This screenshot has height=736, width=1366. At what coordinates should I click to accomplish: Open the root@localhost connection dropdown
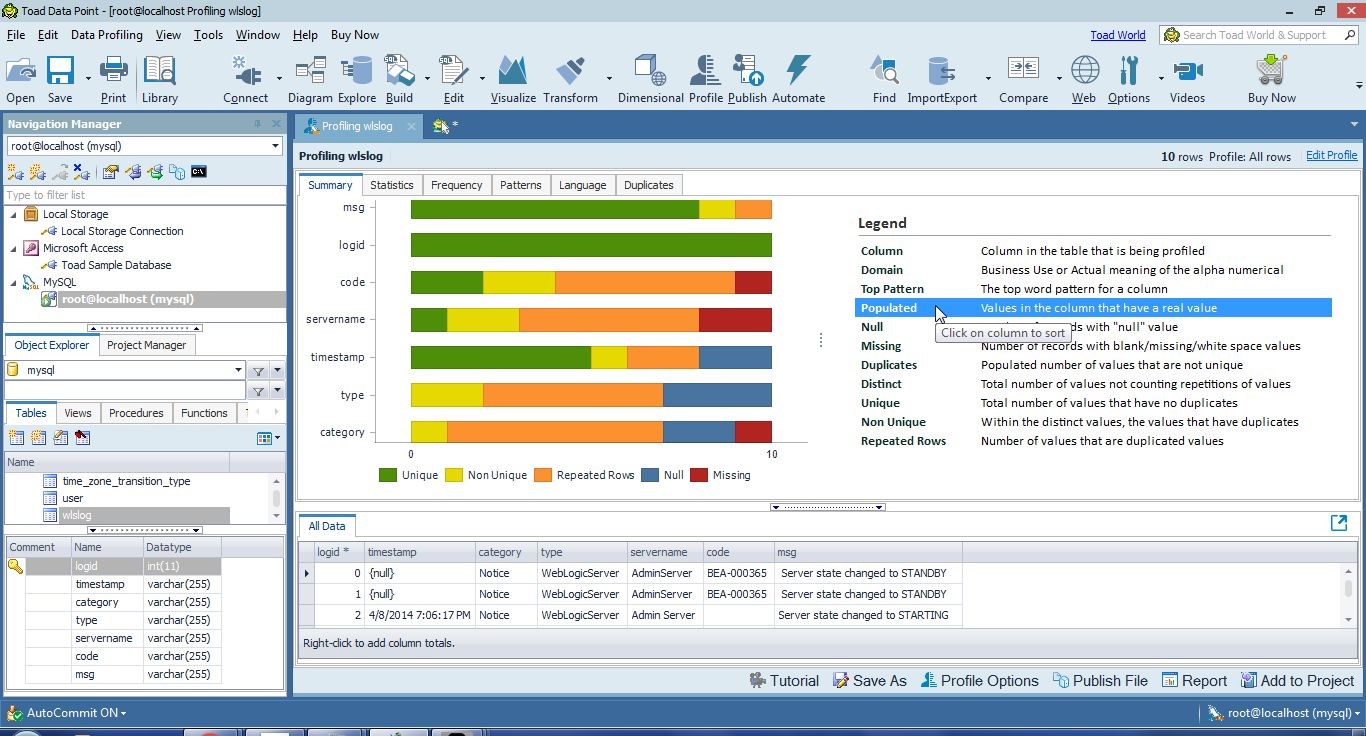275,146
